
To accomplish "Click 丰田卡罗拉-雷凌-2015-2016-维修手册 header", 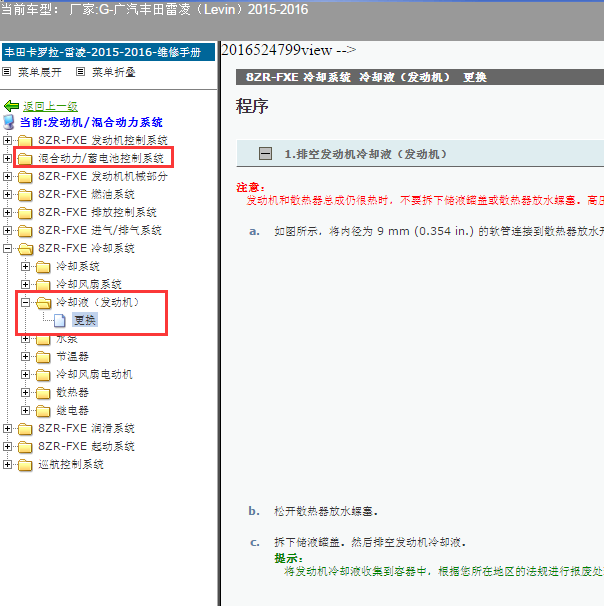I will coord(109,52).
